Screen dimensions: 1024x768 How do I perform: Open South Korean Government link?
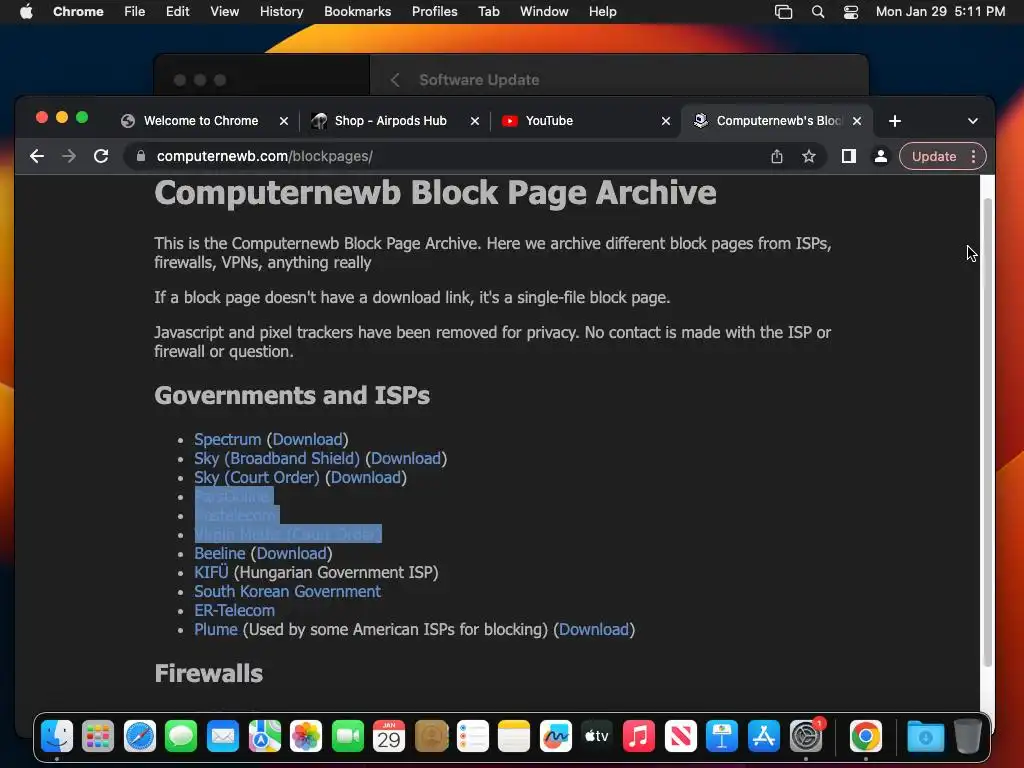pyautogui.click(x=287, y=591)
